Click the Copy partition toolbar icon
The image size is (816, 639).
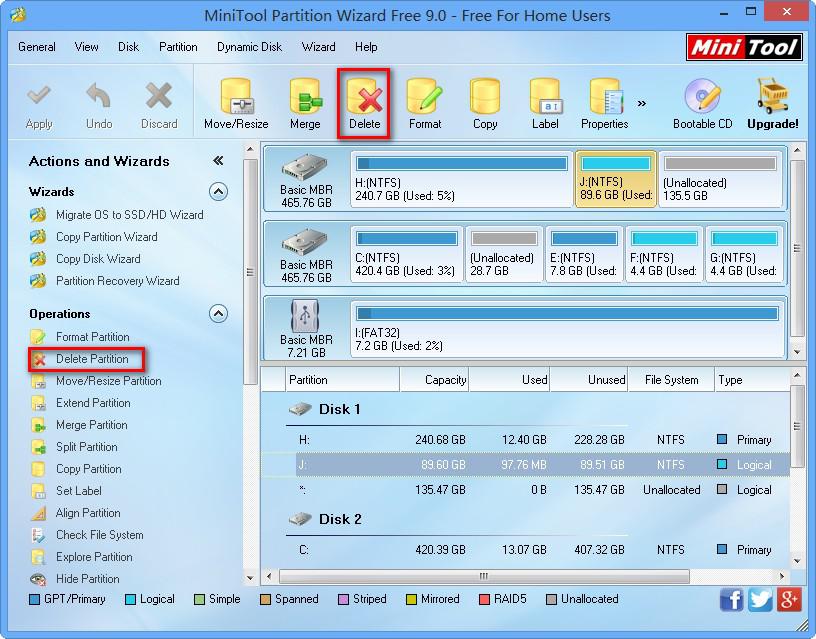[x=485, y=100]
